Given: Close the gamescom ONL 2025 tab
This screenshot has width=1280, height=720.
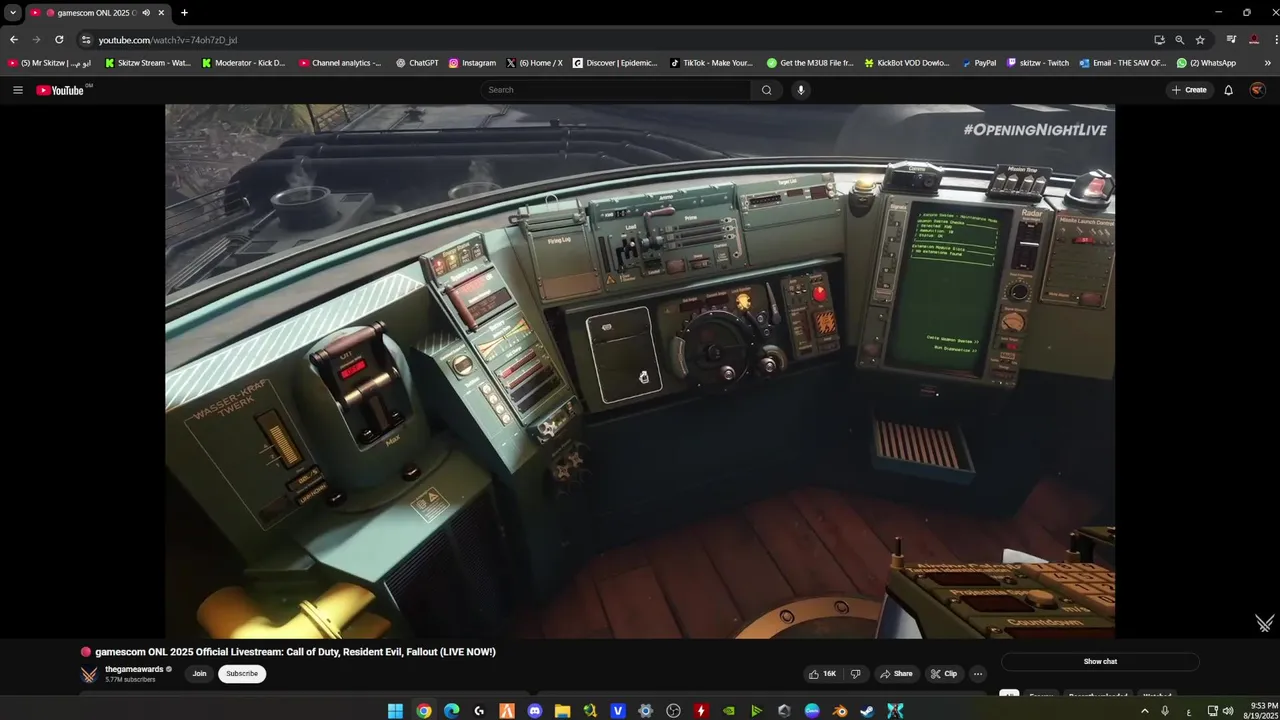Looking at the screenshot, I should pyautogui.click(x=161, y=13).
